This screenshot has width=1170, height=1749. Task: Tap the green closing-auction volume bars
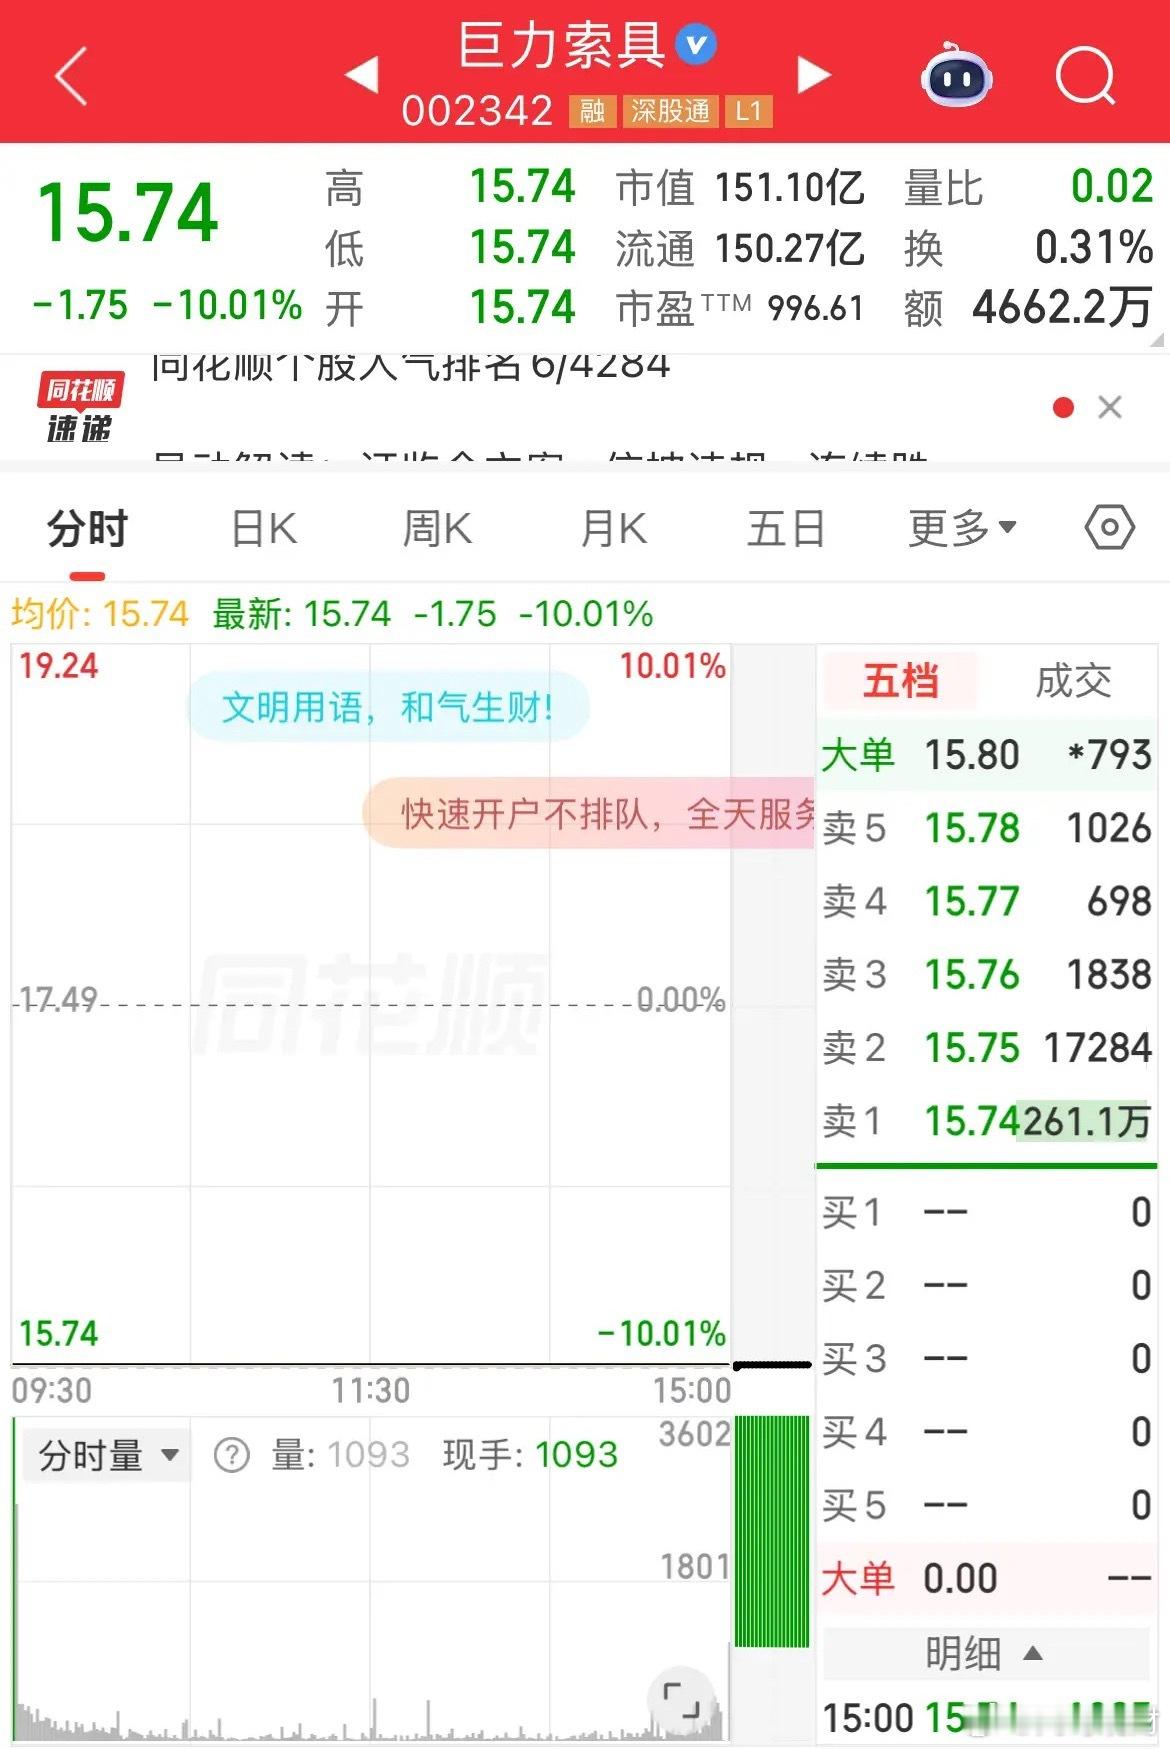tap(772, 1531)
